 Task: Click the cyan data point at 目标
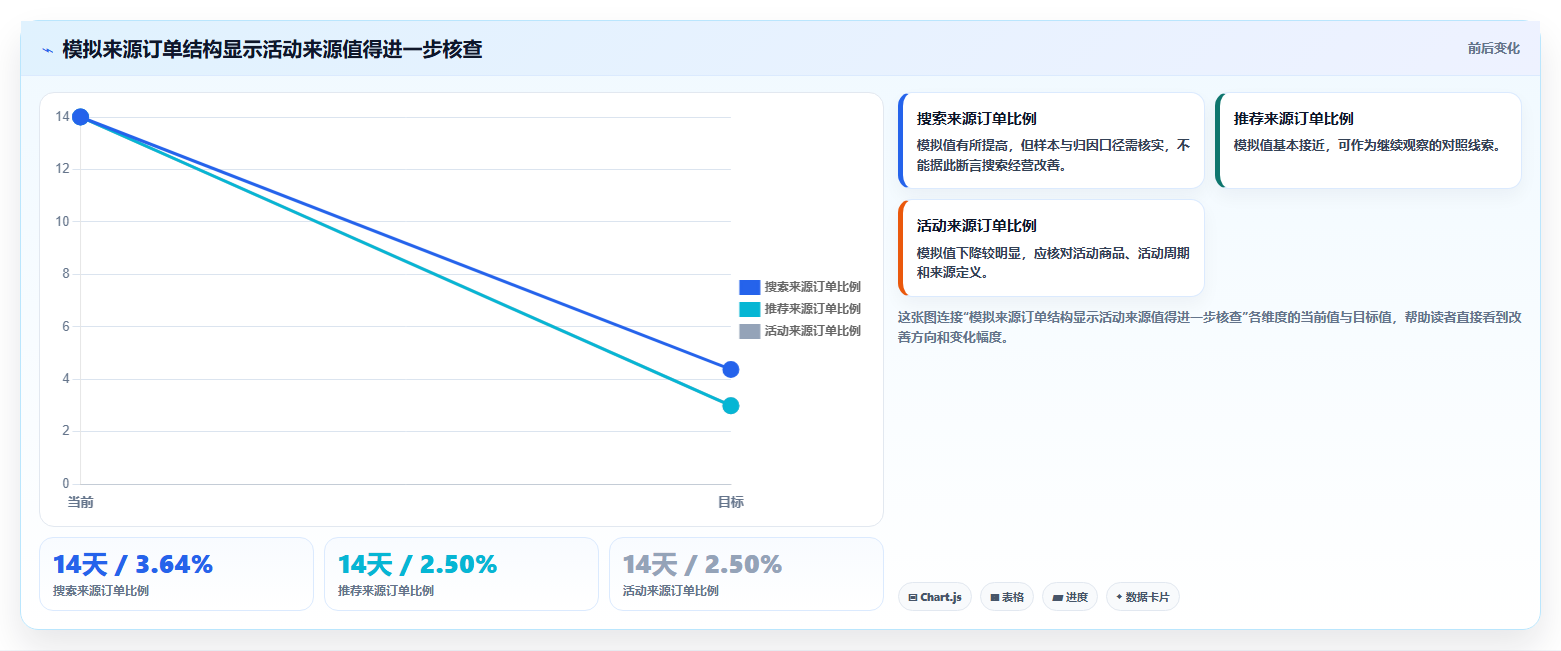click(x=731, y=406)
